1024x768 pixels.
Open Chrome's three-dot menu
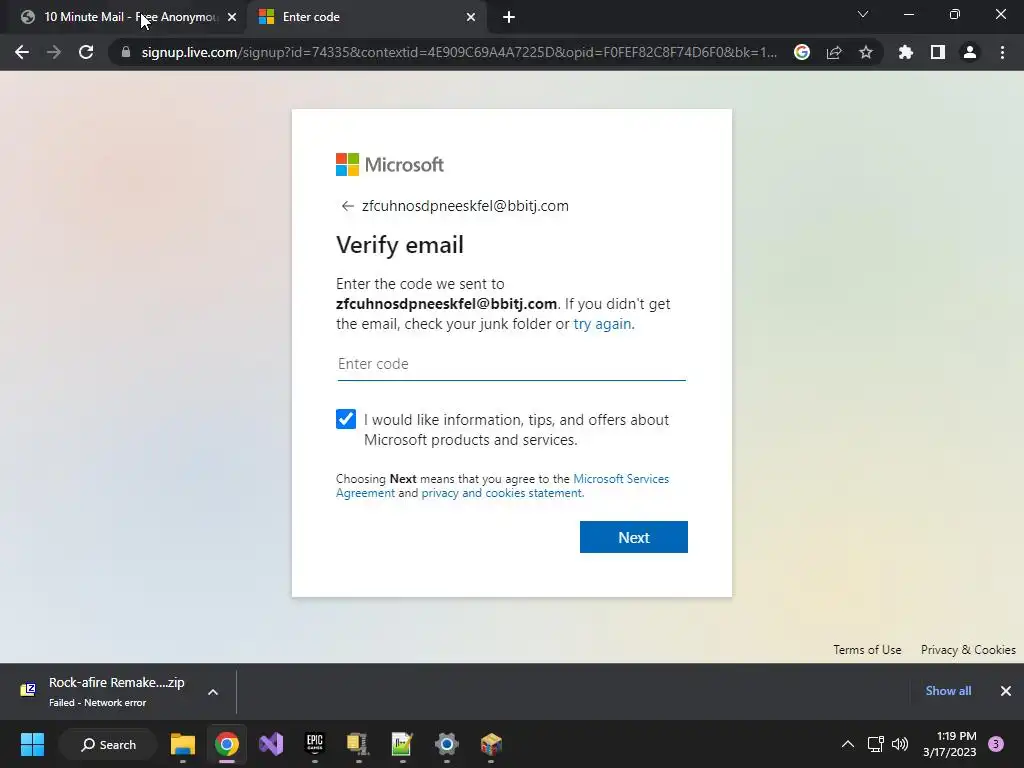pyautogui.click(x=1002, y=52)
